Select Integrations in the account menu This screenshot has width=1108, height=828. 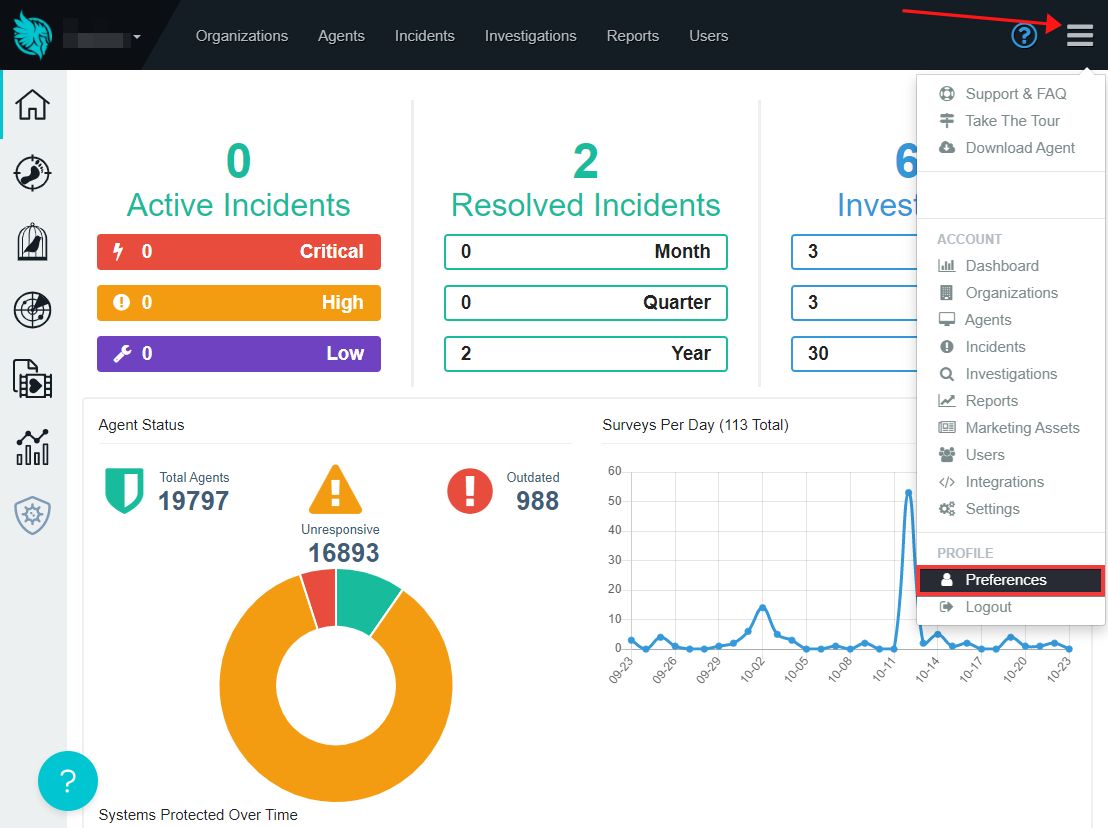coord(1004,482)
